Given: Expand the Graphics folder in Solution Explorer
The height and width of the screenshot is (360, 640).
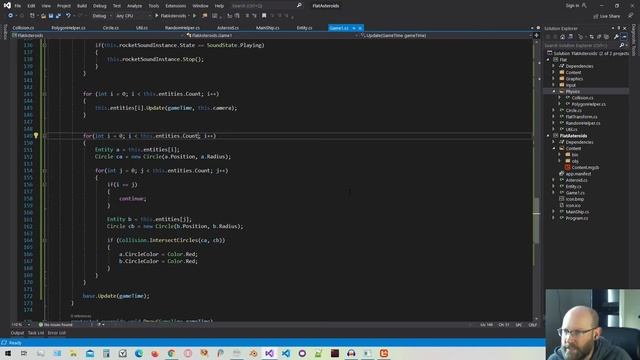Looking at the screenshot, I should [x=554, y=79].
